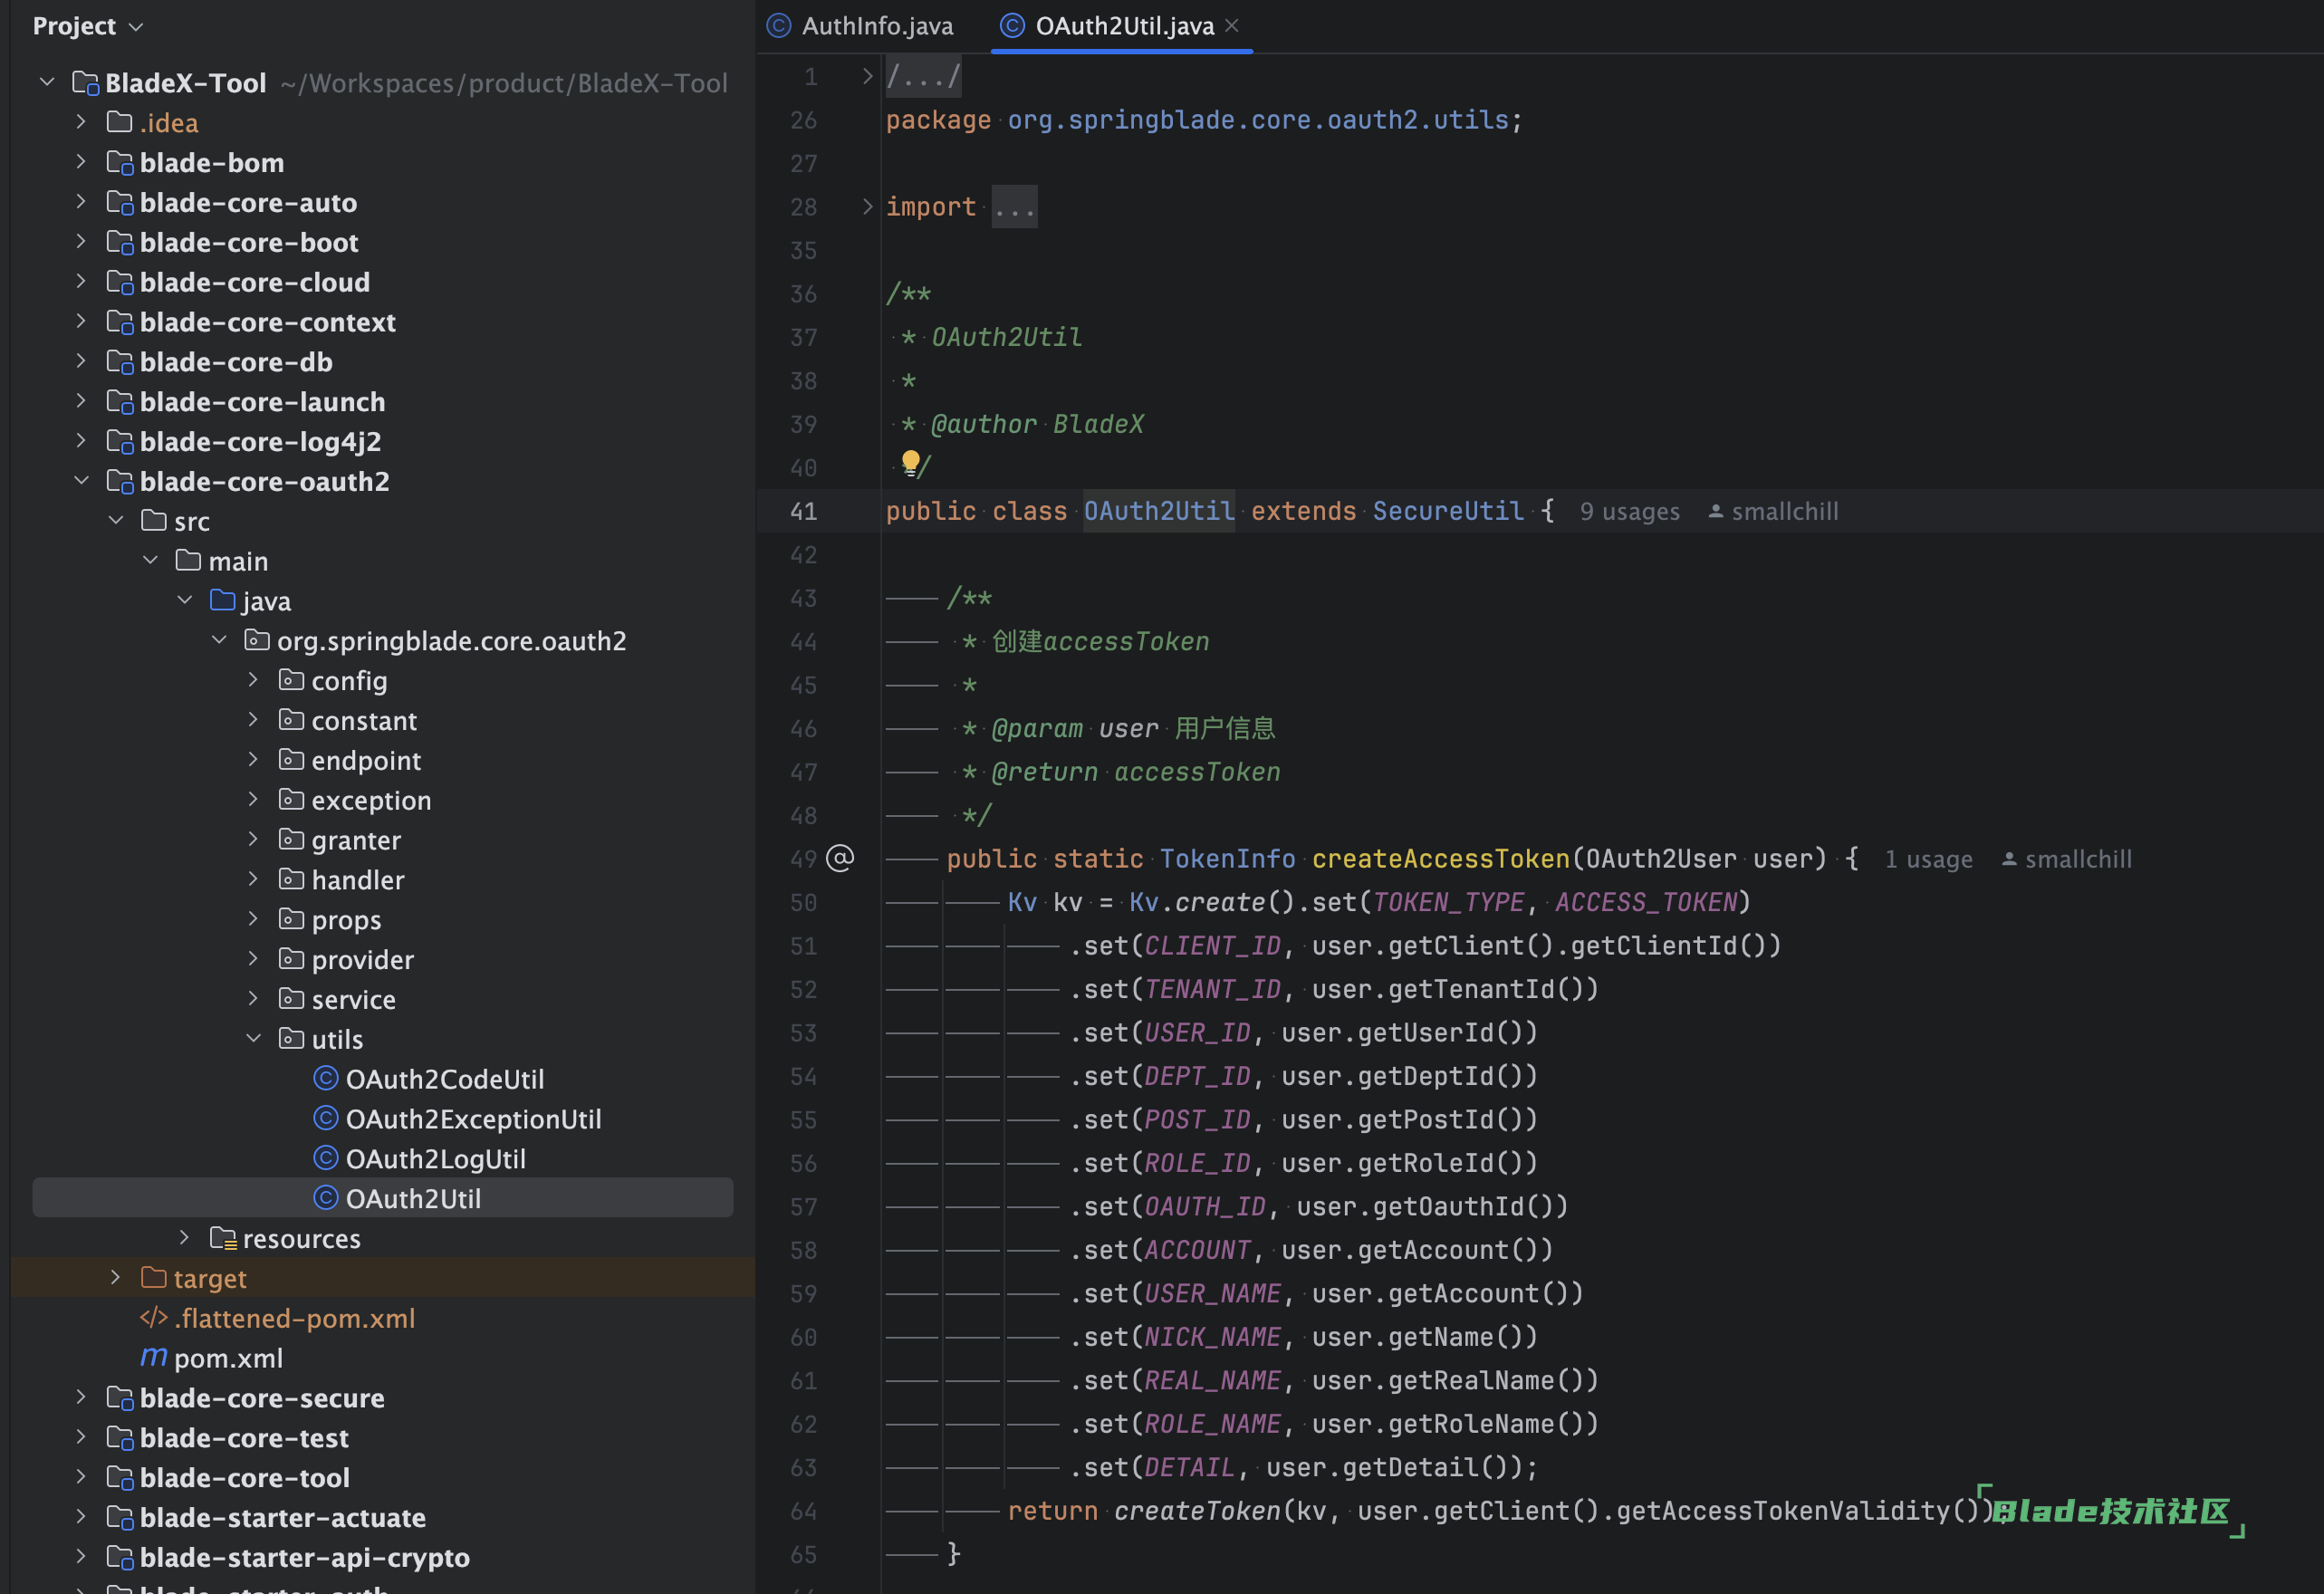Expand the blade-starter-api-crypto module
Image resolution: width=2324 pixels, height=1594 pixels.
pyautogui.click(x=81, y=1557)
